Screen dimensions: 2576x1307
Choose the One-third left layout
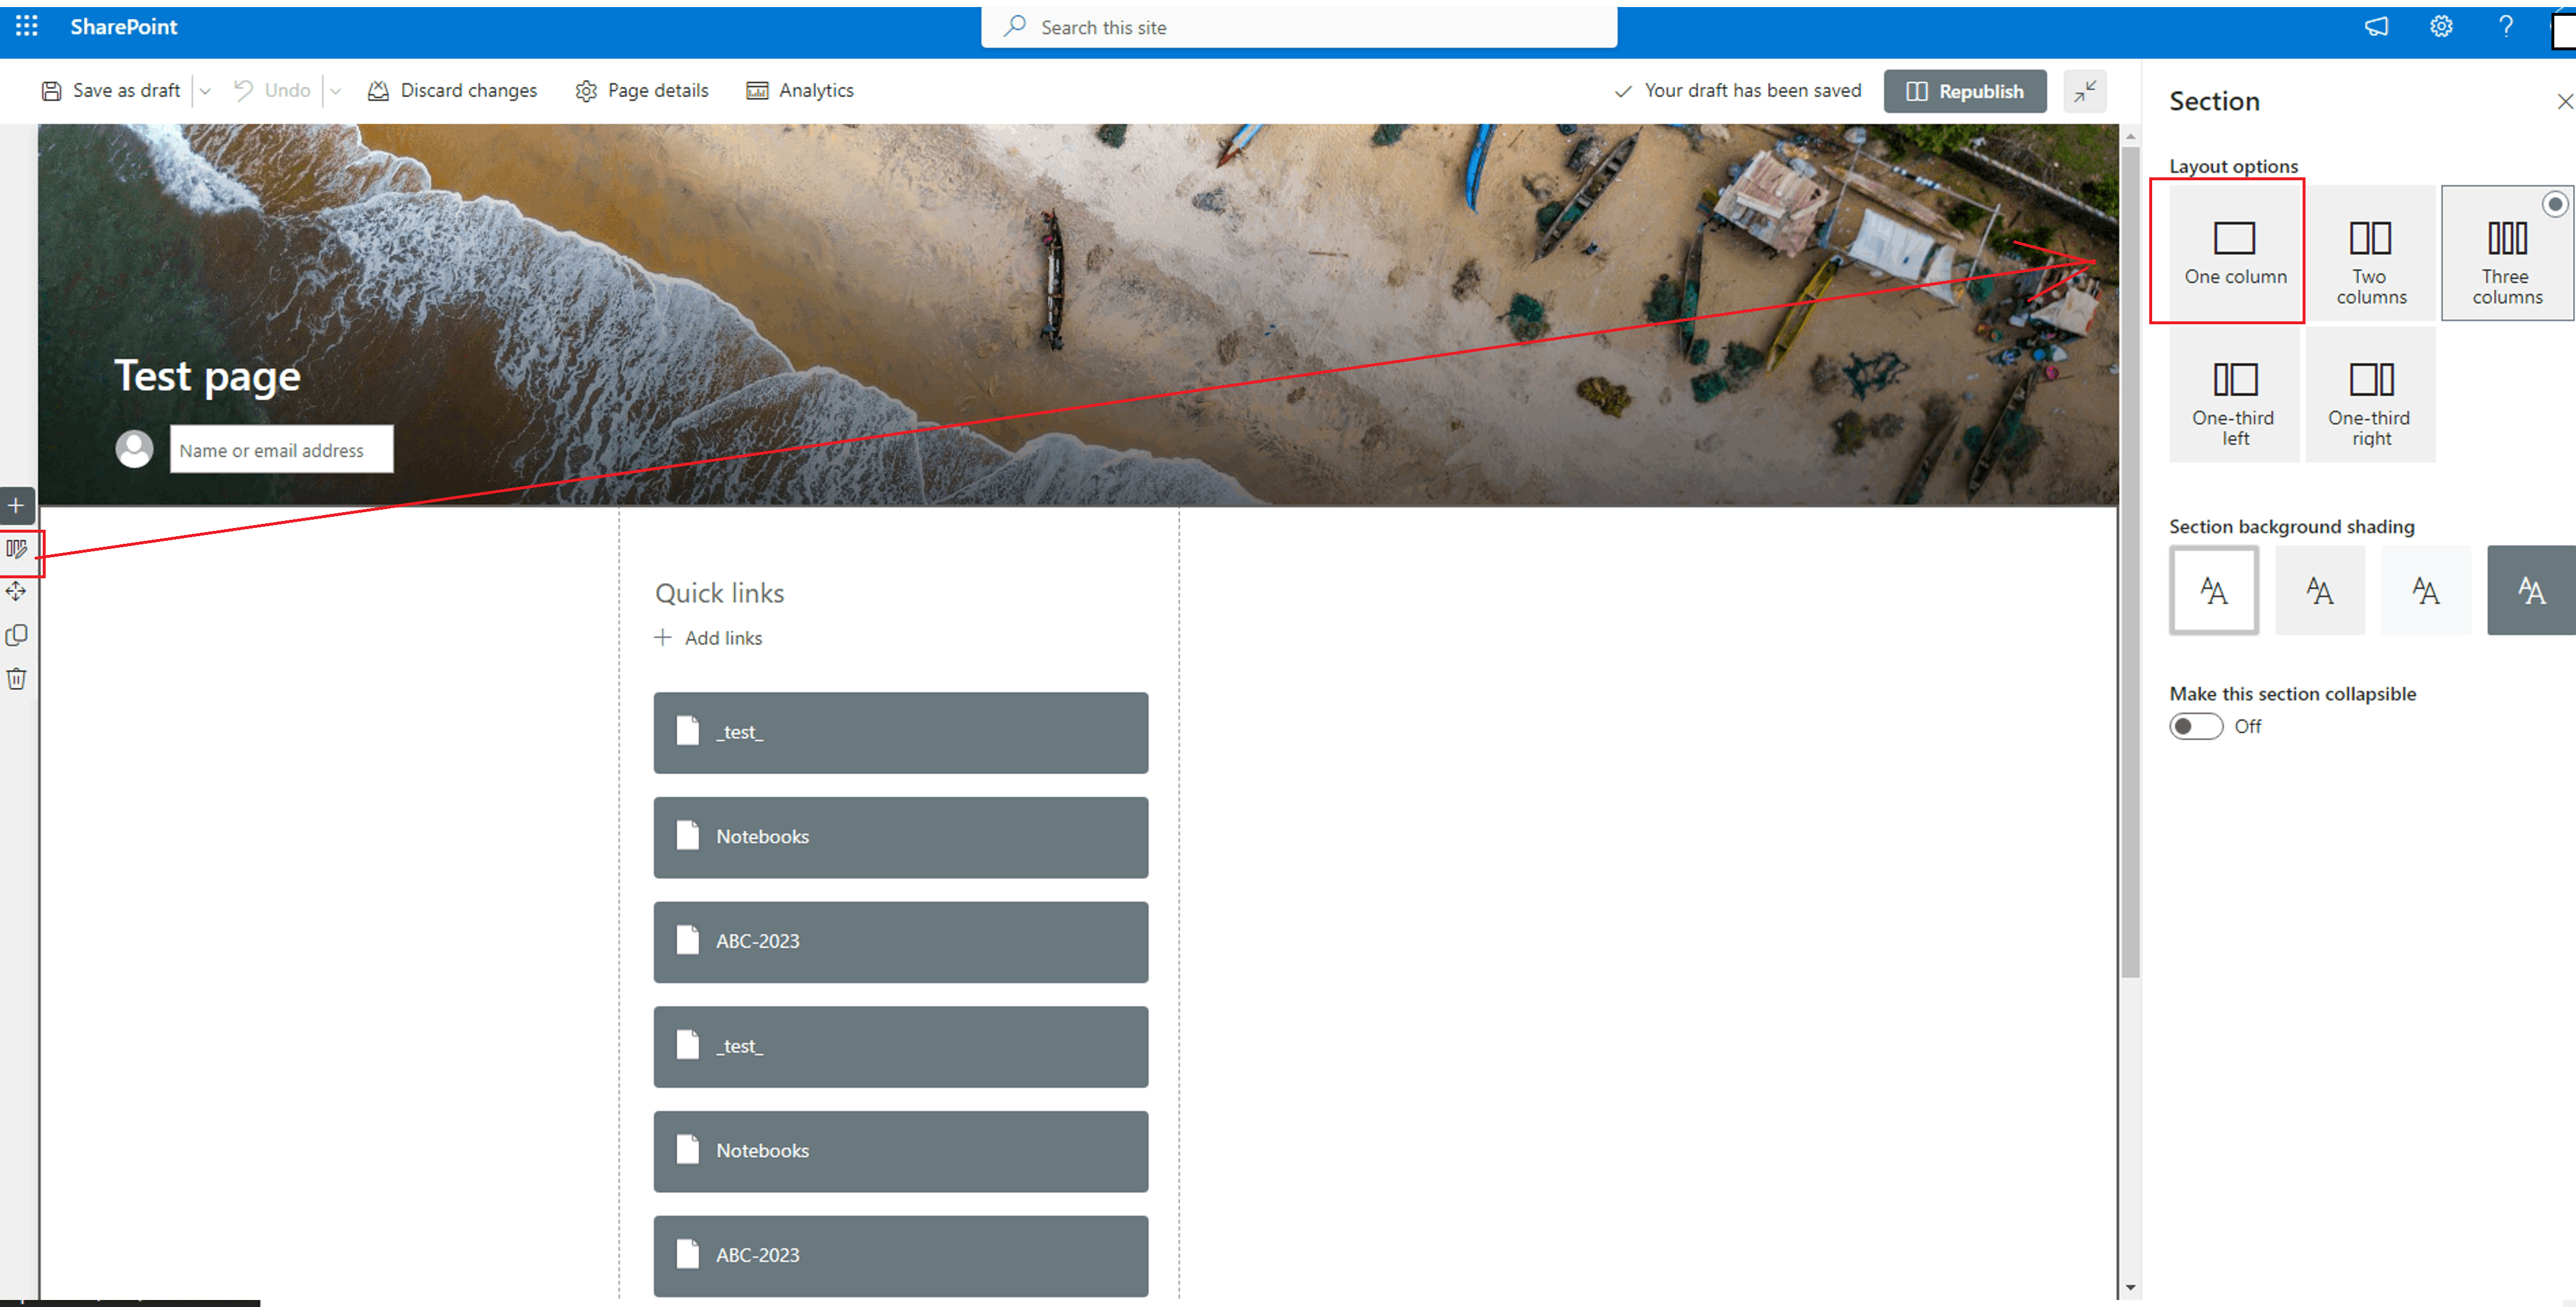(2234, 395)
